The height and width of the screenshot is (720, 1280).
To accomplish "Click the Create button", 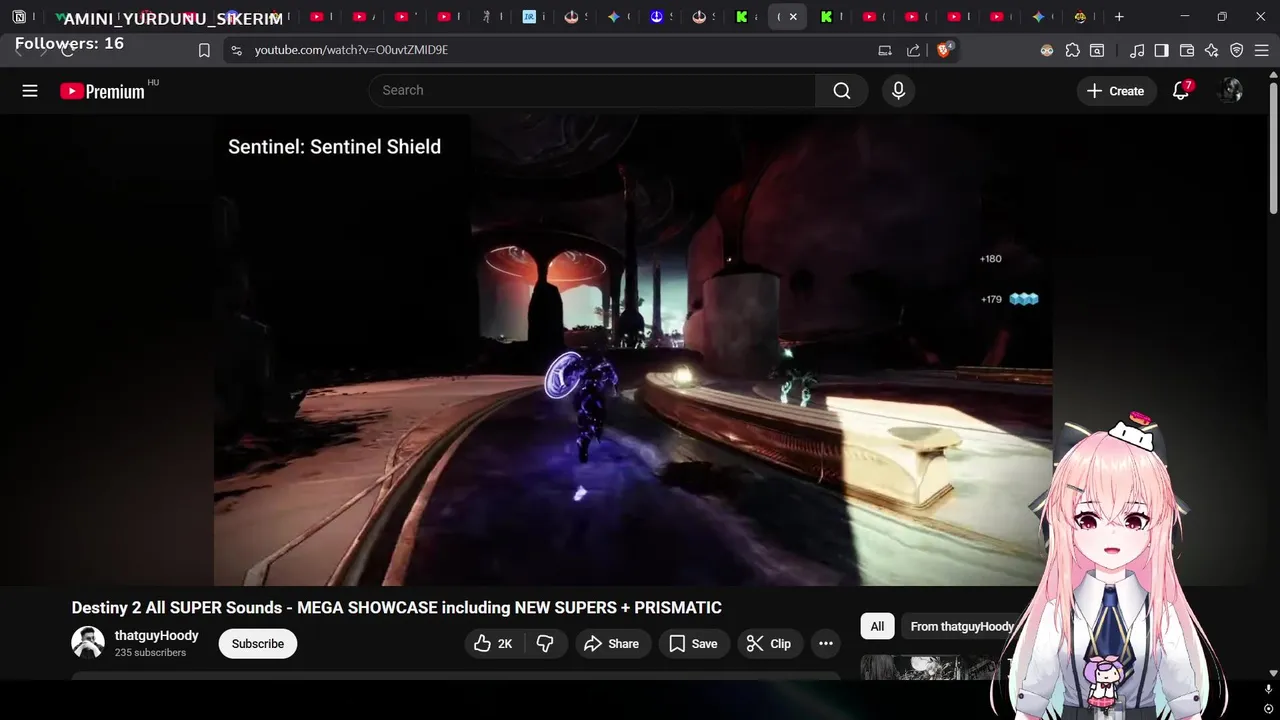I will point(1116,91).
